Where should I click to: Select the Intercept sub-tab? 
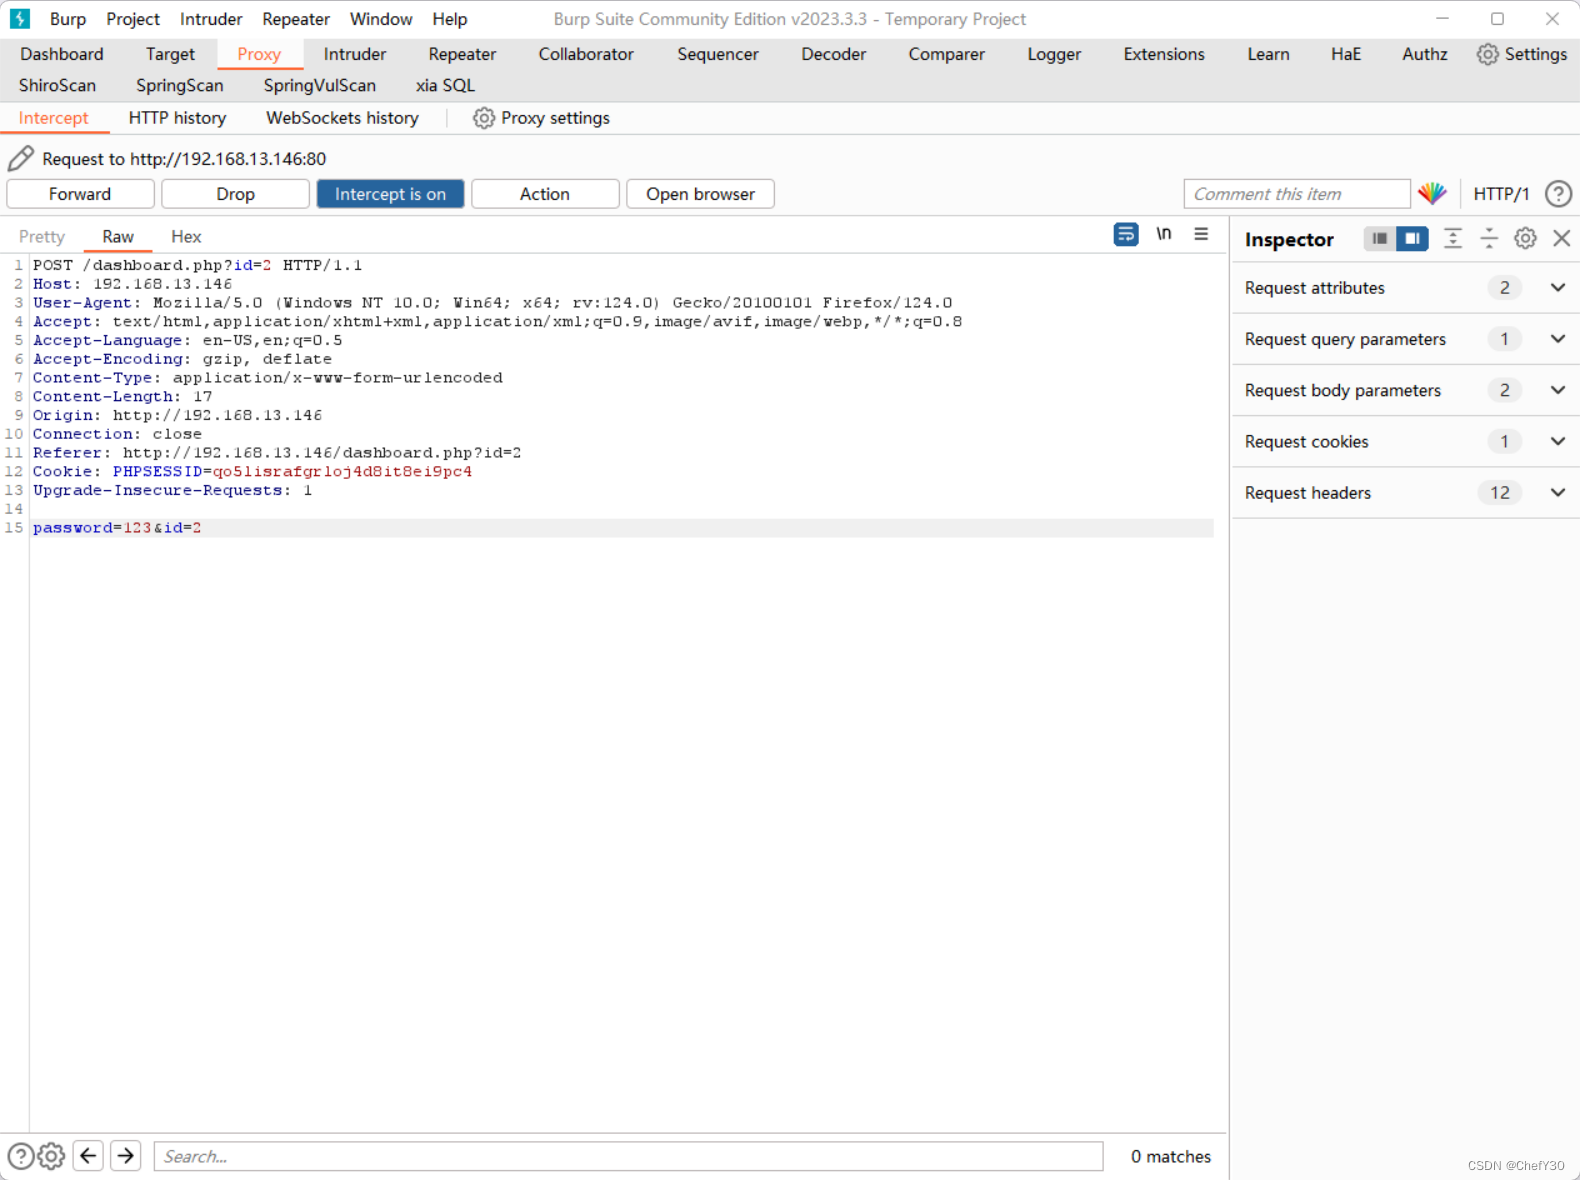[53, 118]
